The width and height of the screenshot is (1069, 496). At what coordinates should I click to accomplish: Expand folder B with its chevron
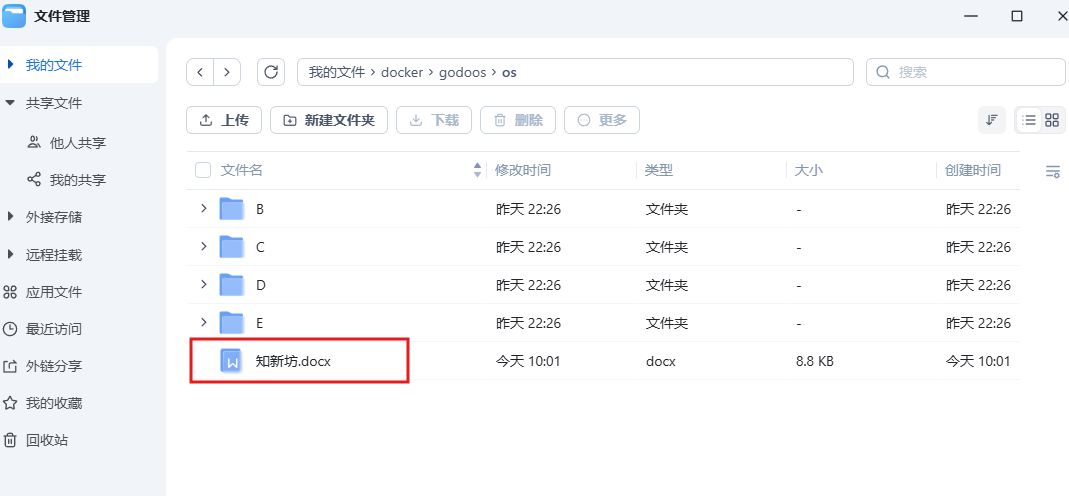203,209
